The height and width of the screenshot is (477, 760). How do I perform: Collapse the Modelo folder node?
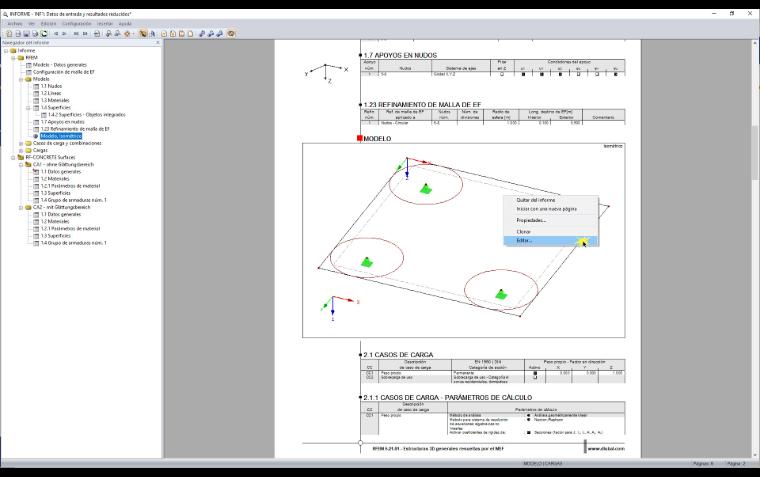point(21,79)
